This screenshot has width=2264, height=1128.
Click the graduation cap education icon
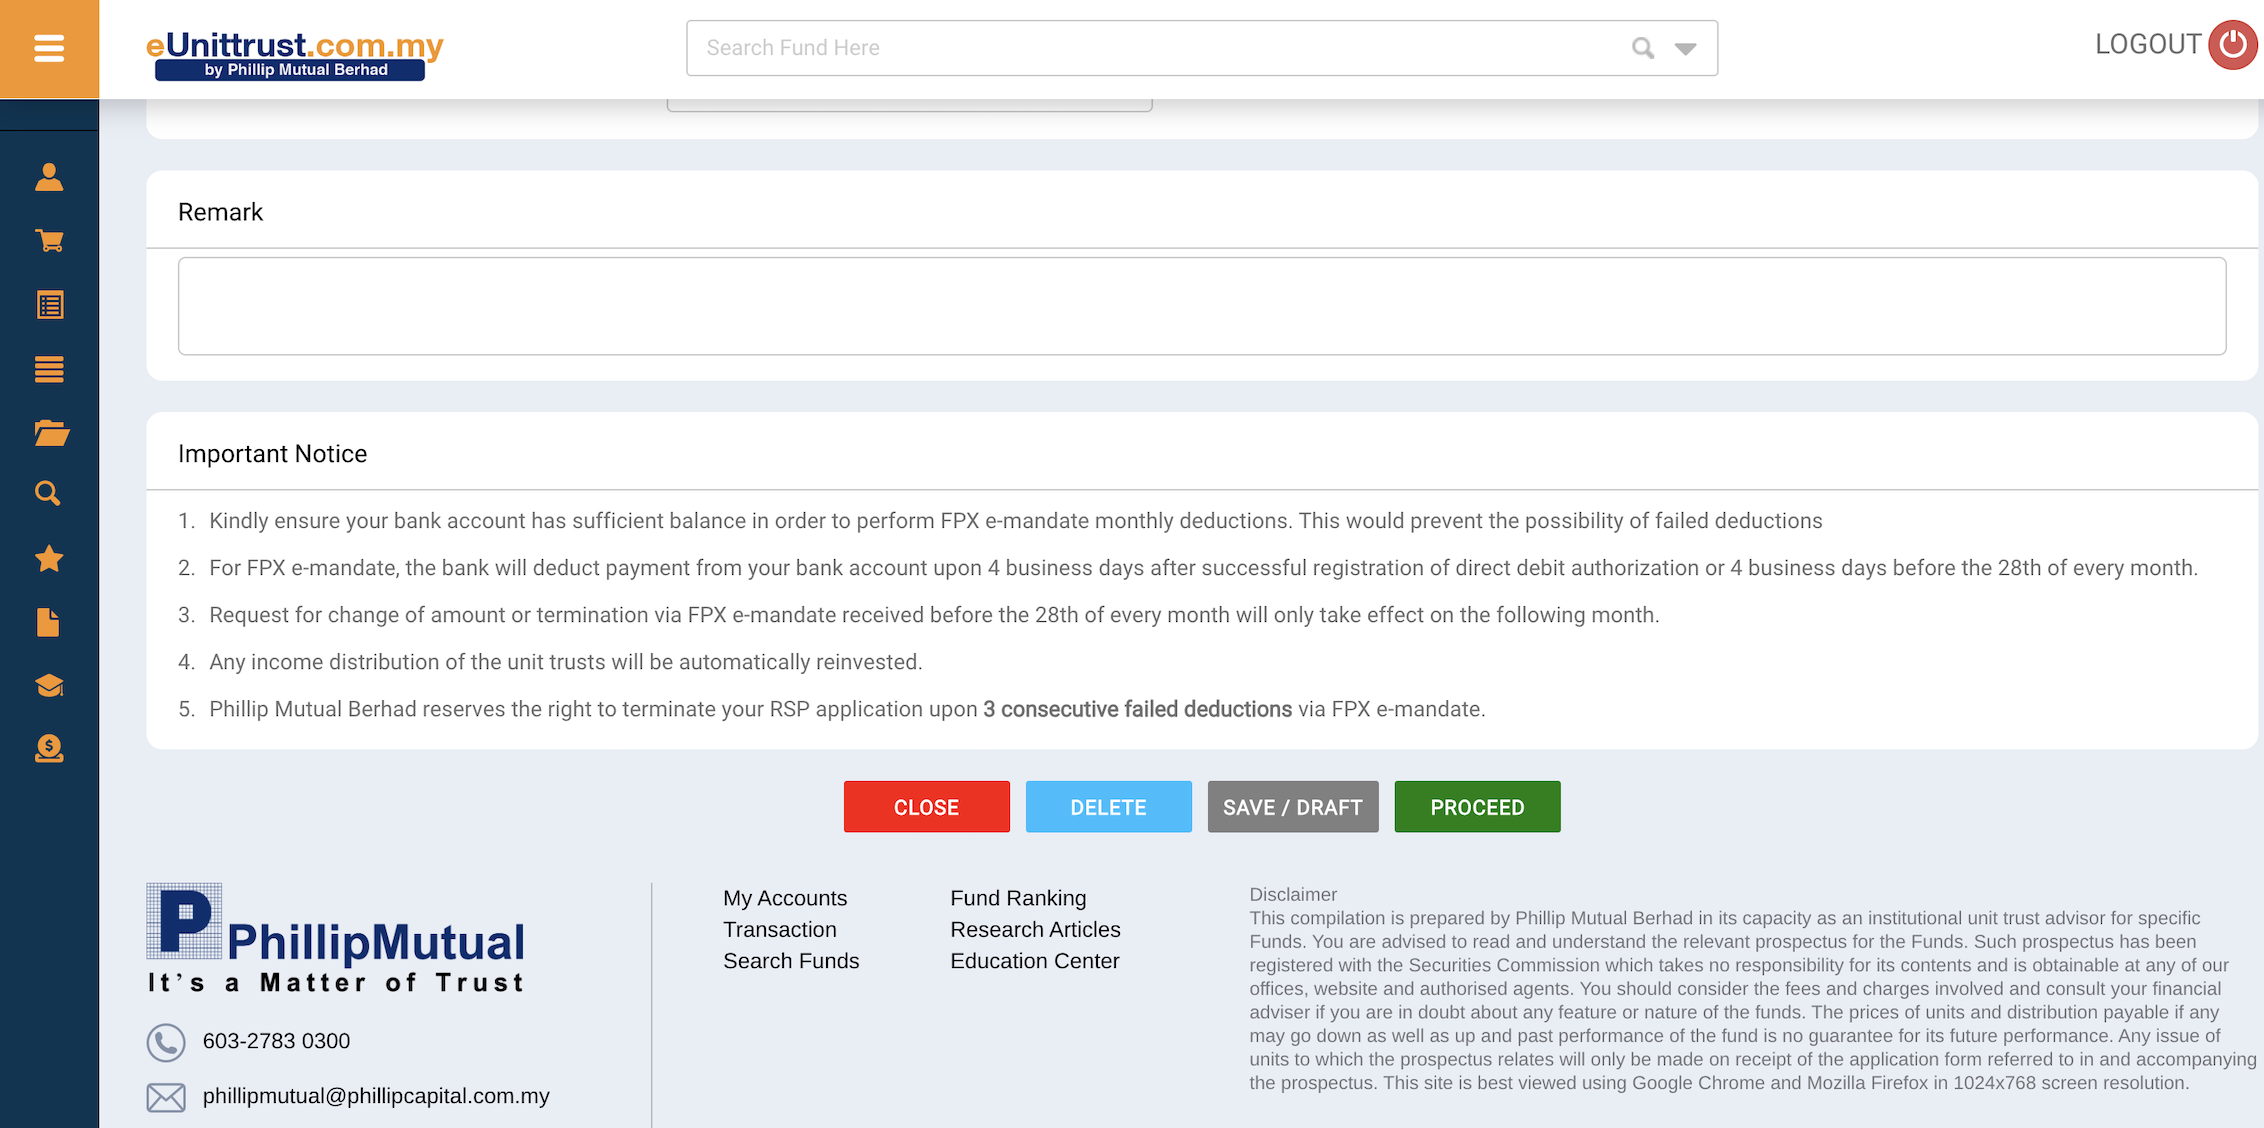pos(49,686)
